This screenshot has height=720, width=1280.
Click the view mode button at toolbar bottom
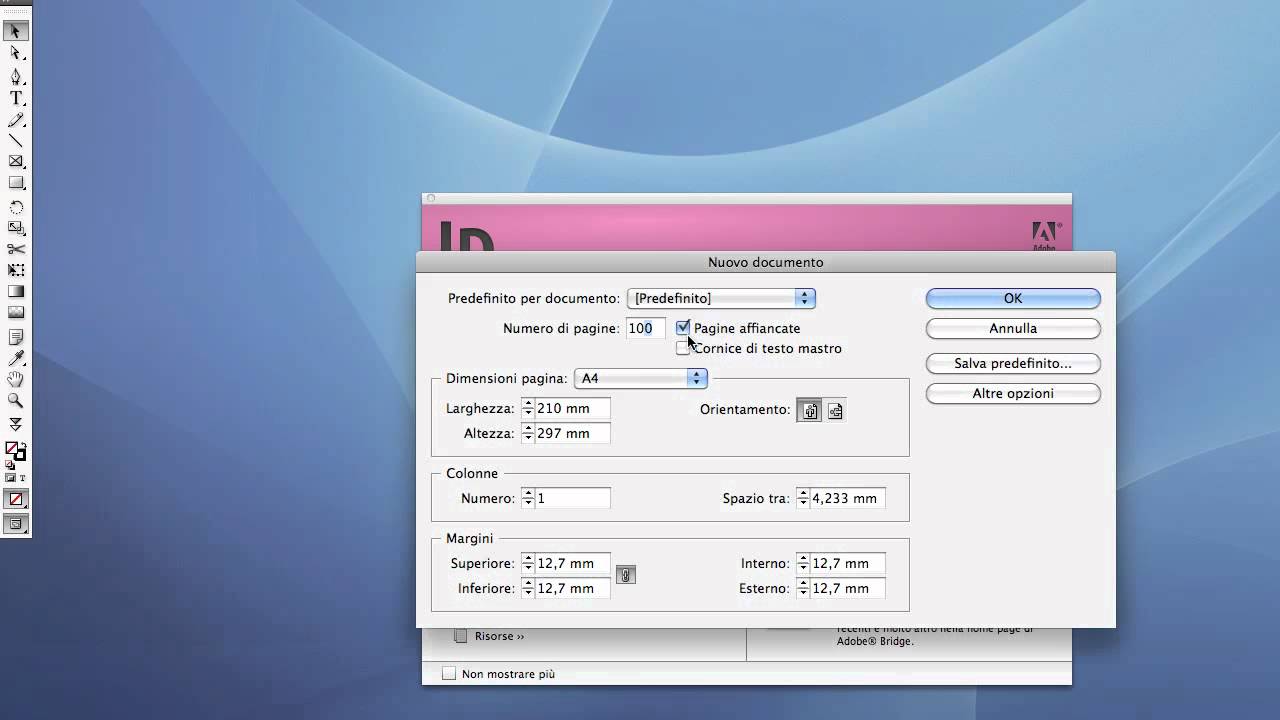[16, 523]
